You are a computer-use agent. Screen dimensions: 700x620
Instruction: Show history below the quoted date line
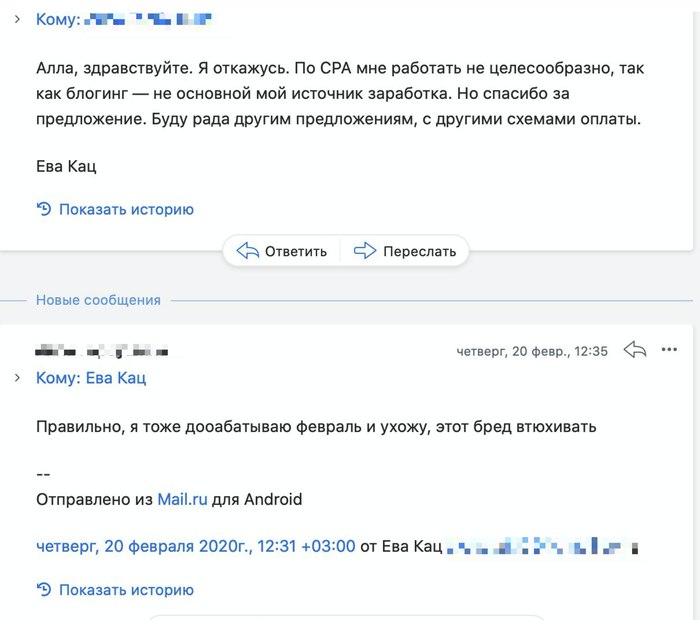pos(126,590)
